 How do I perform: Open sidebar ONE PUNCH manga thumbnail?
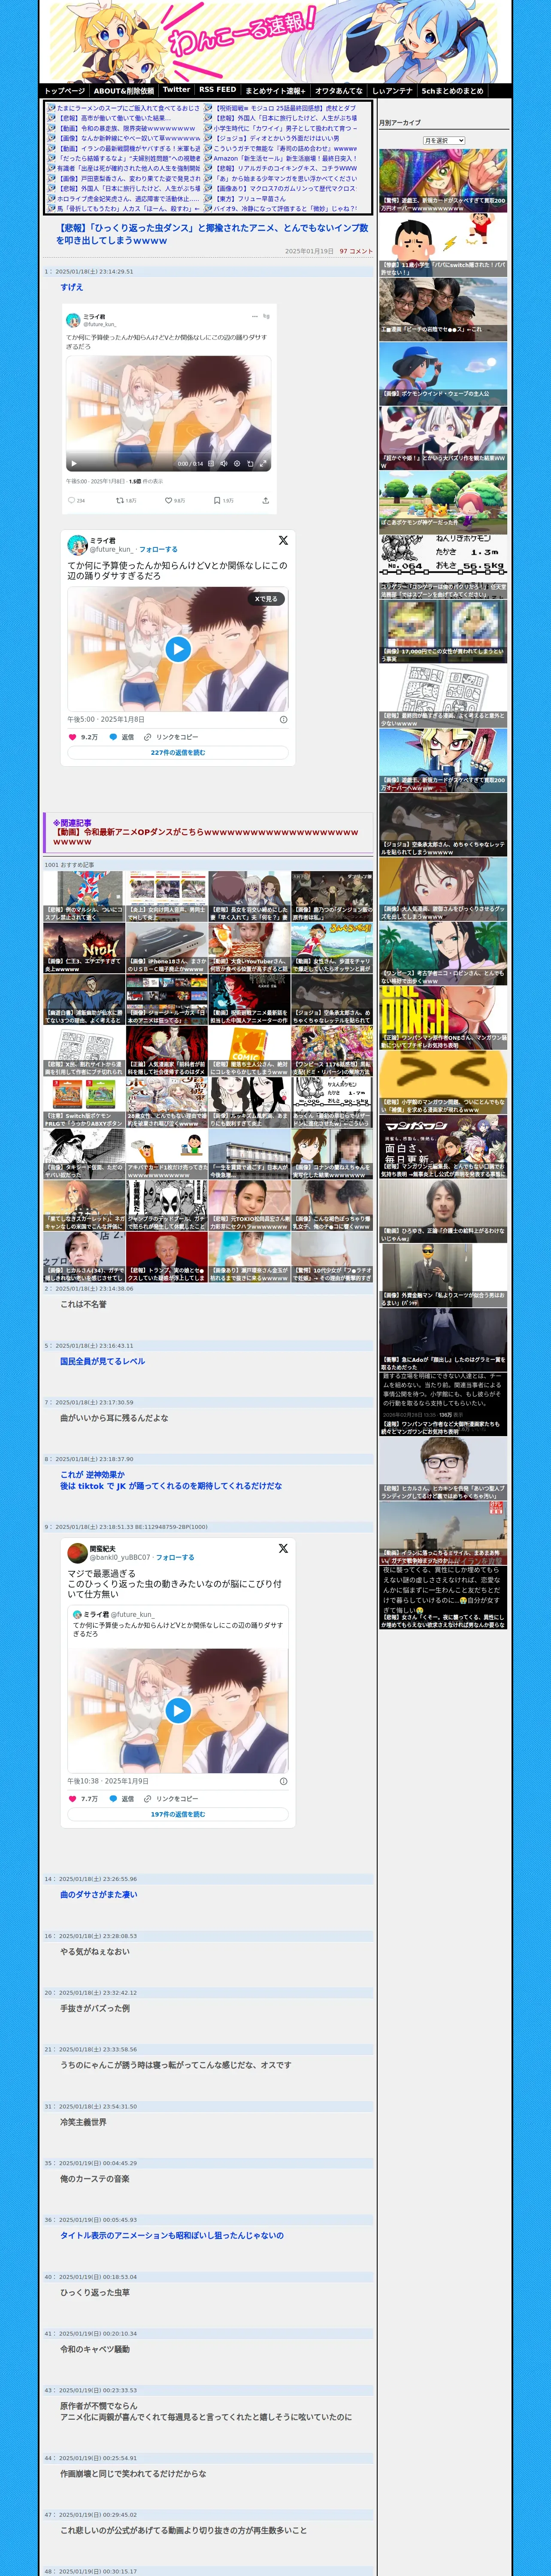pos(443,1017)
